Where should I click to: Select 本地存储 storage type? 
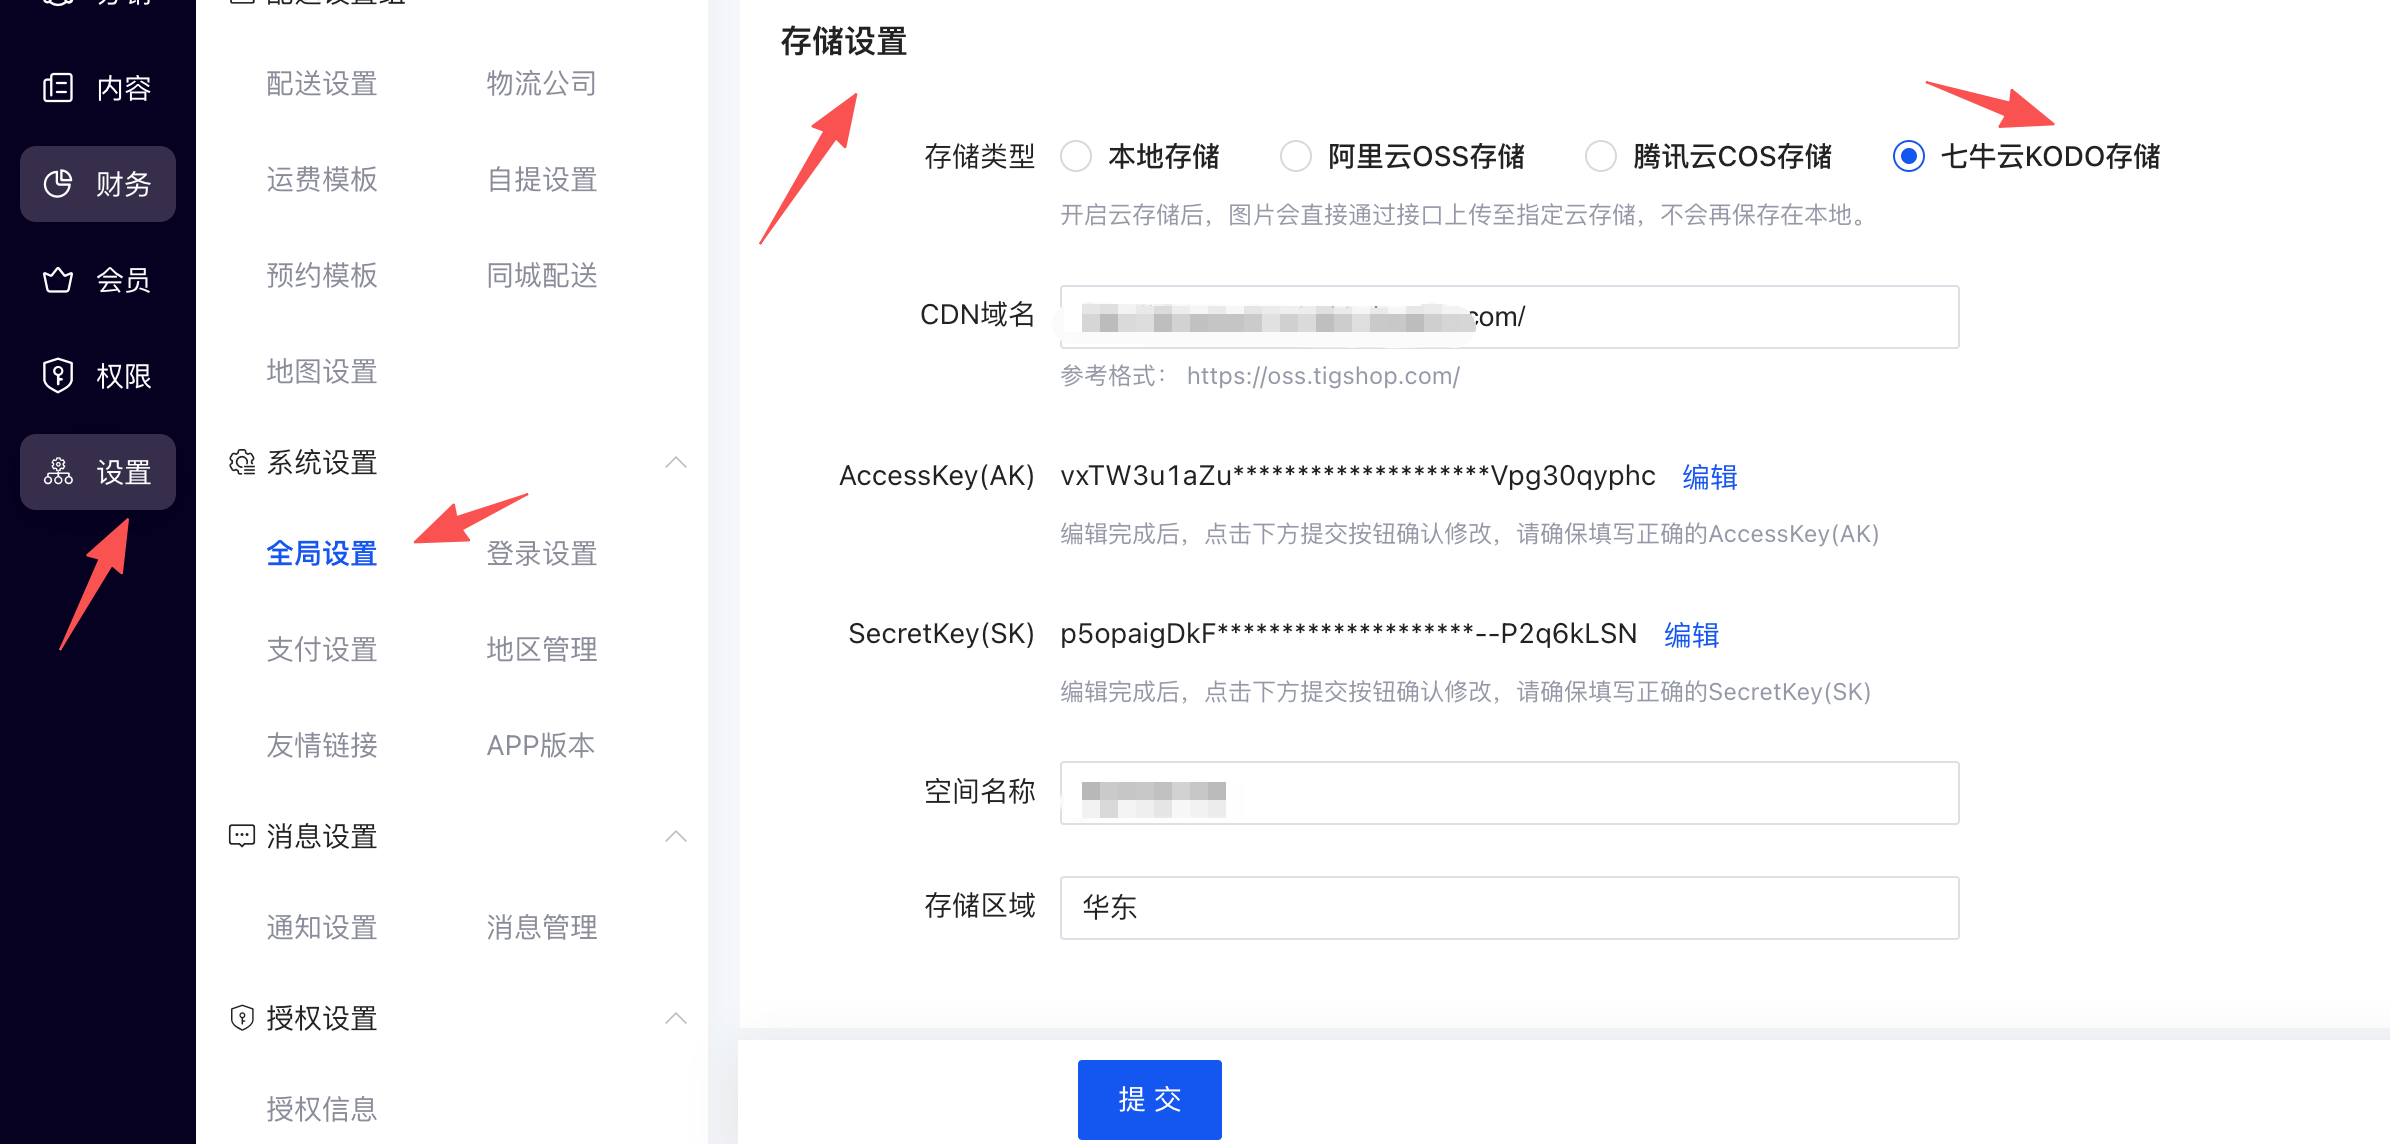click(1076, 156)
